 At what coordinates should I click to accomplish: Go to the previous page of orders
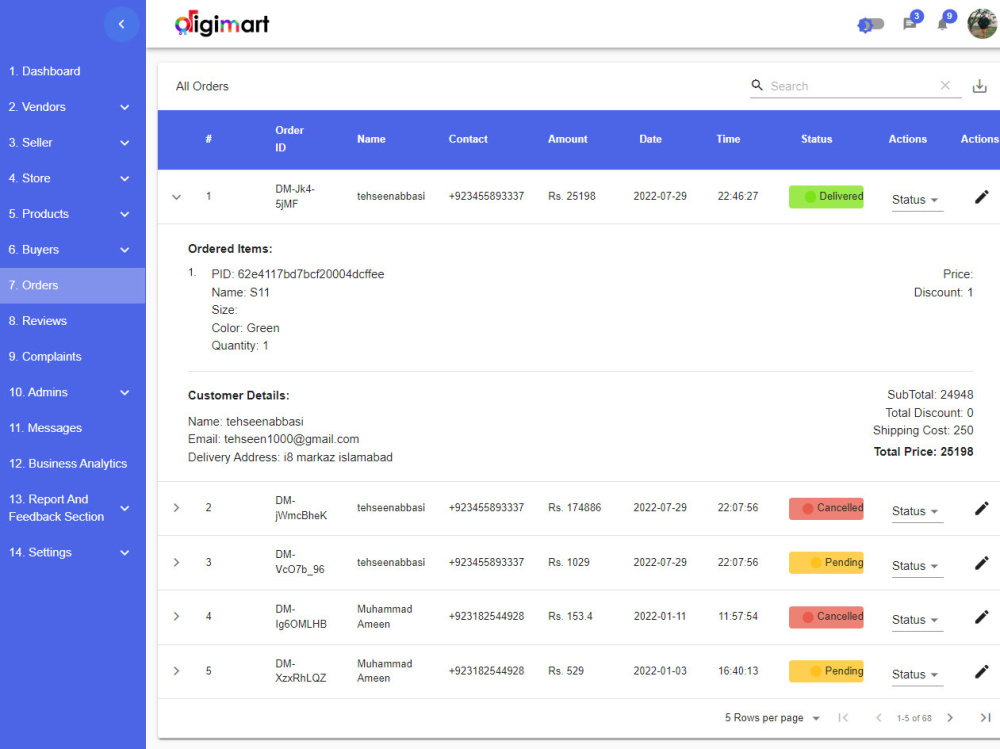[878, 718]
